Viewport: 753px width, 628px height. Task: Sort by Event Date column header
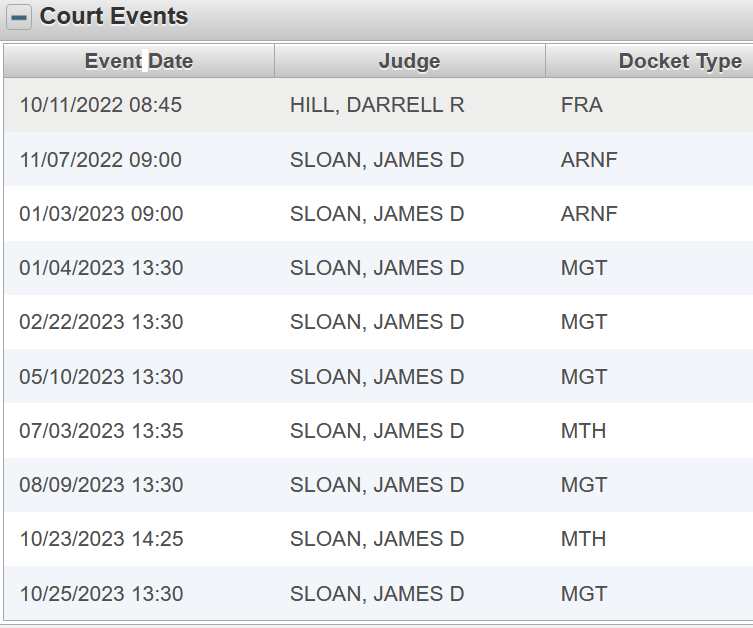tap(138, 61)
